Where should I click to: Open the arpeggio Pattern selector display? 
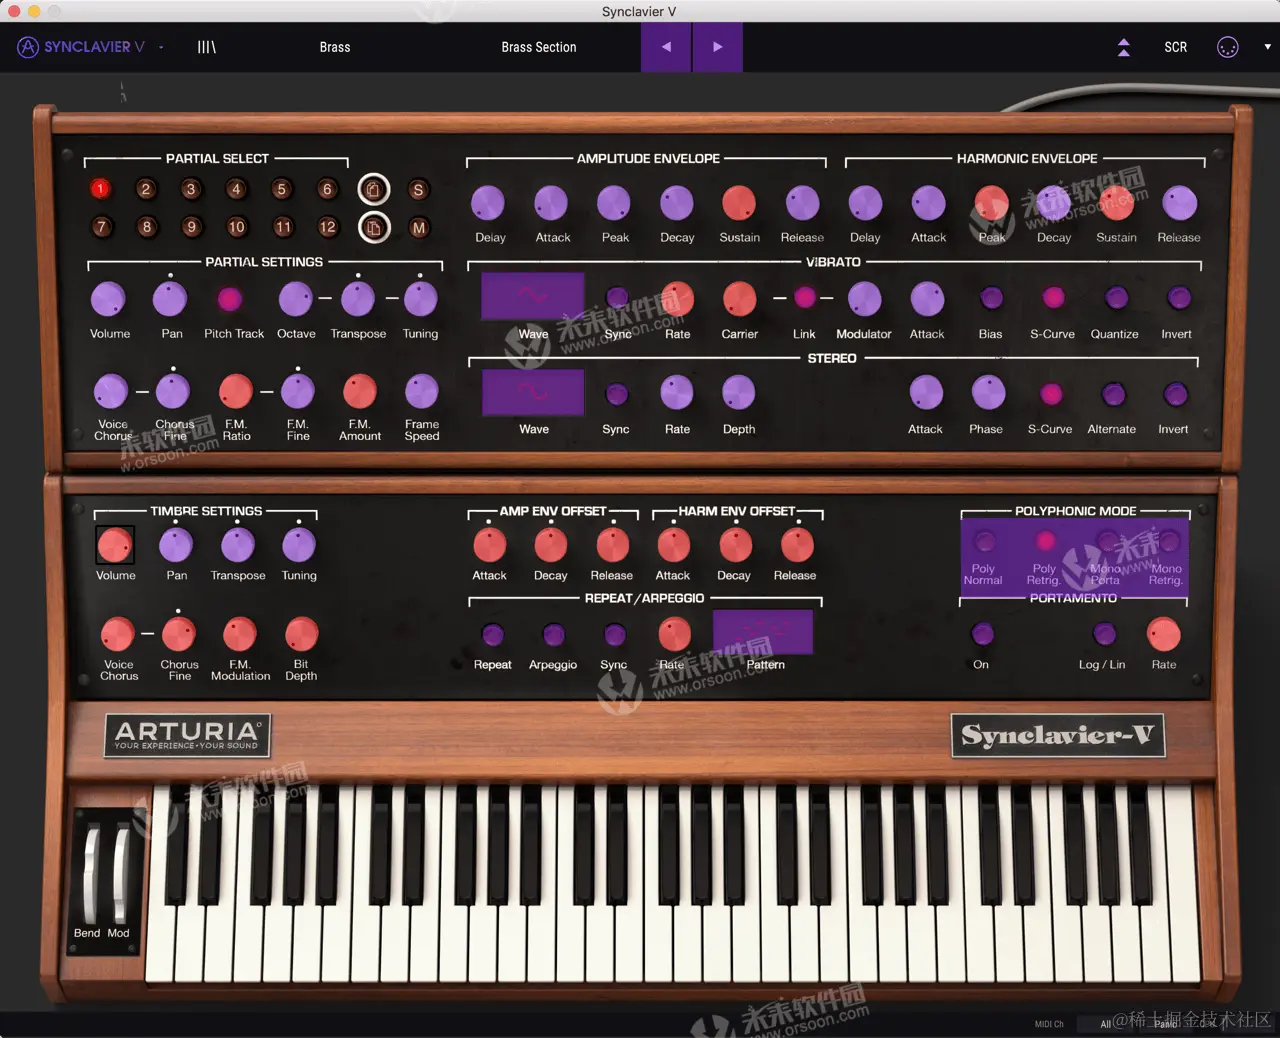click(x=763, y=632)
